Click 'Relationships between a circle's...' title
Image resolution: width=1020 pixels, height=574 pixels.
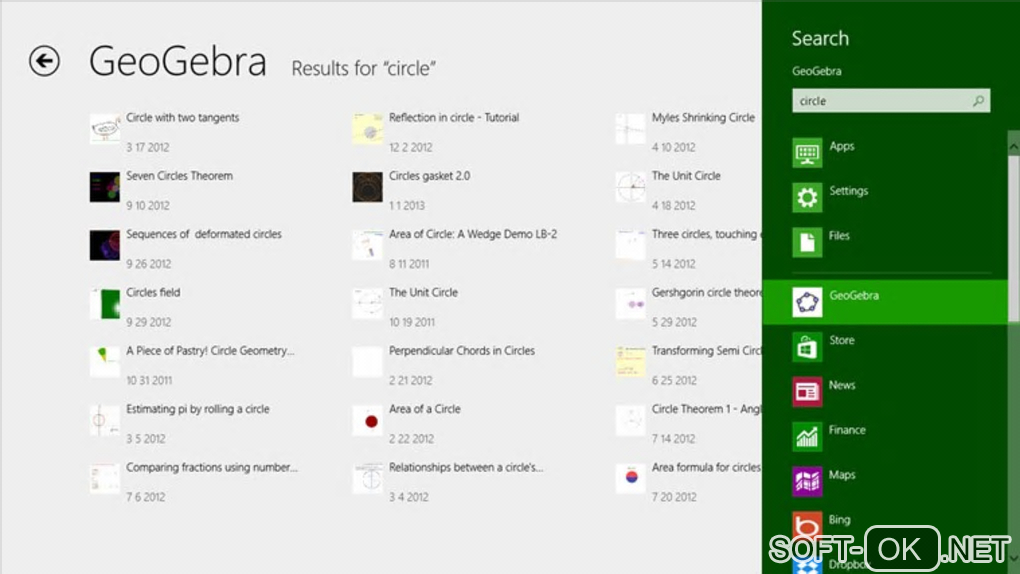click(x=466, y=467)
